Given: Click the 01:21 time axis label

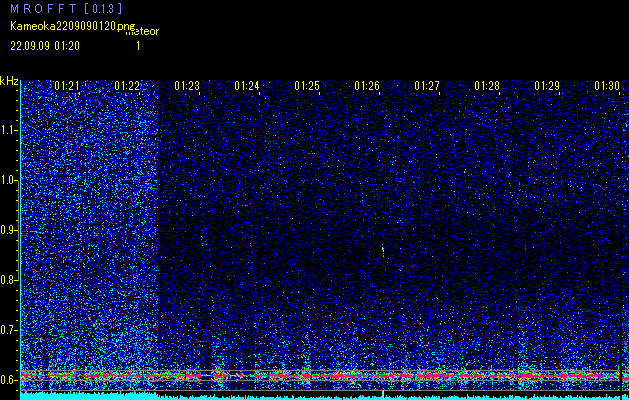Looking at the screenshot, I should (x=67, y=86).
